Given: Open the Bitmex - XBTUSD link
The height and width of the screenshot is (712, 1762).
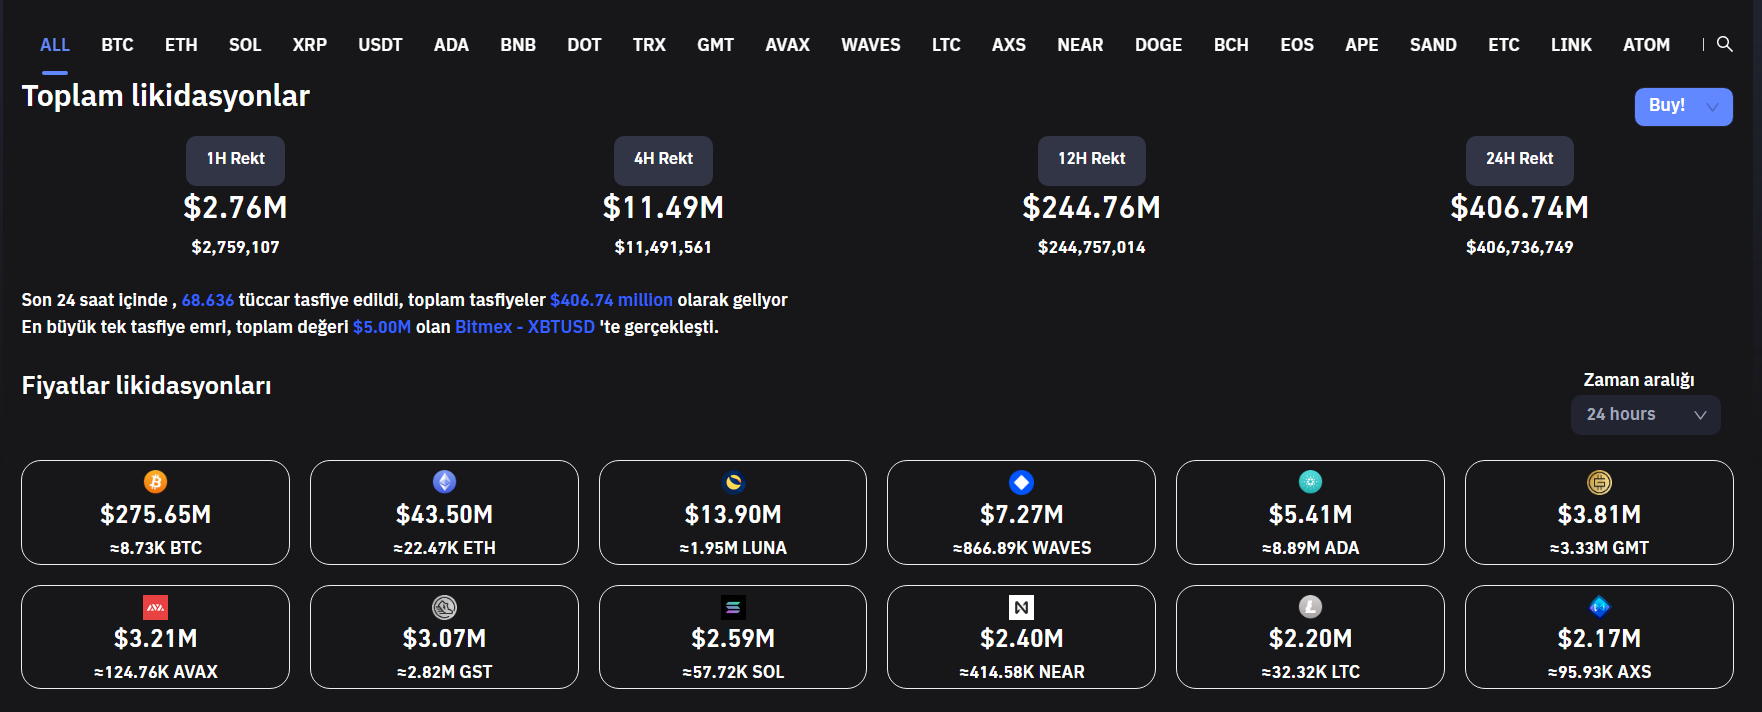Looking at the screenshot, I should point(524,327).
